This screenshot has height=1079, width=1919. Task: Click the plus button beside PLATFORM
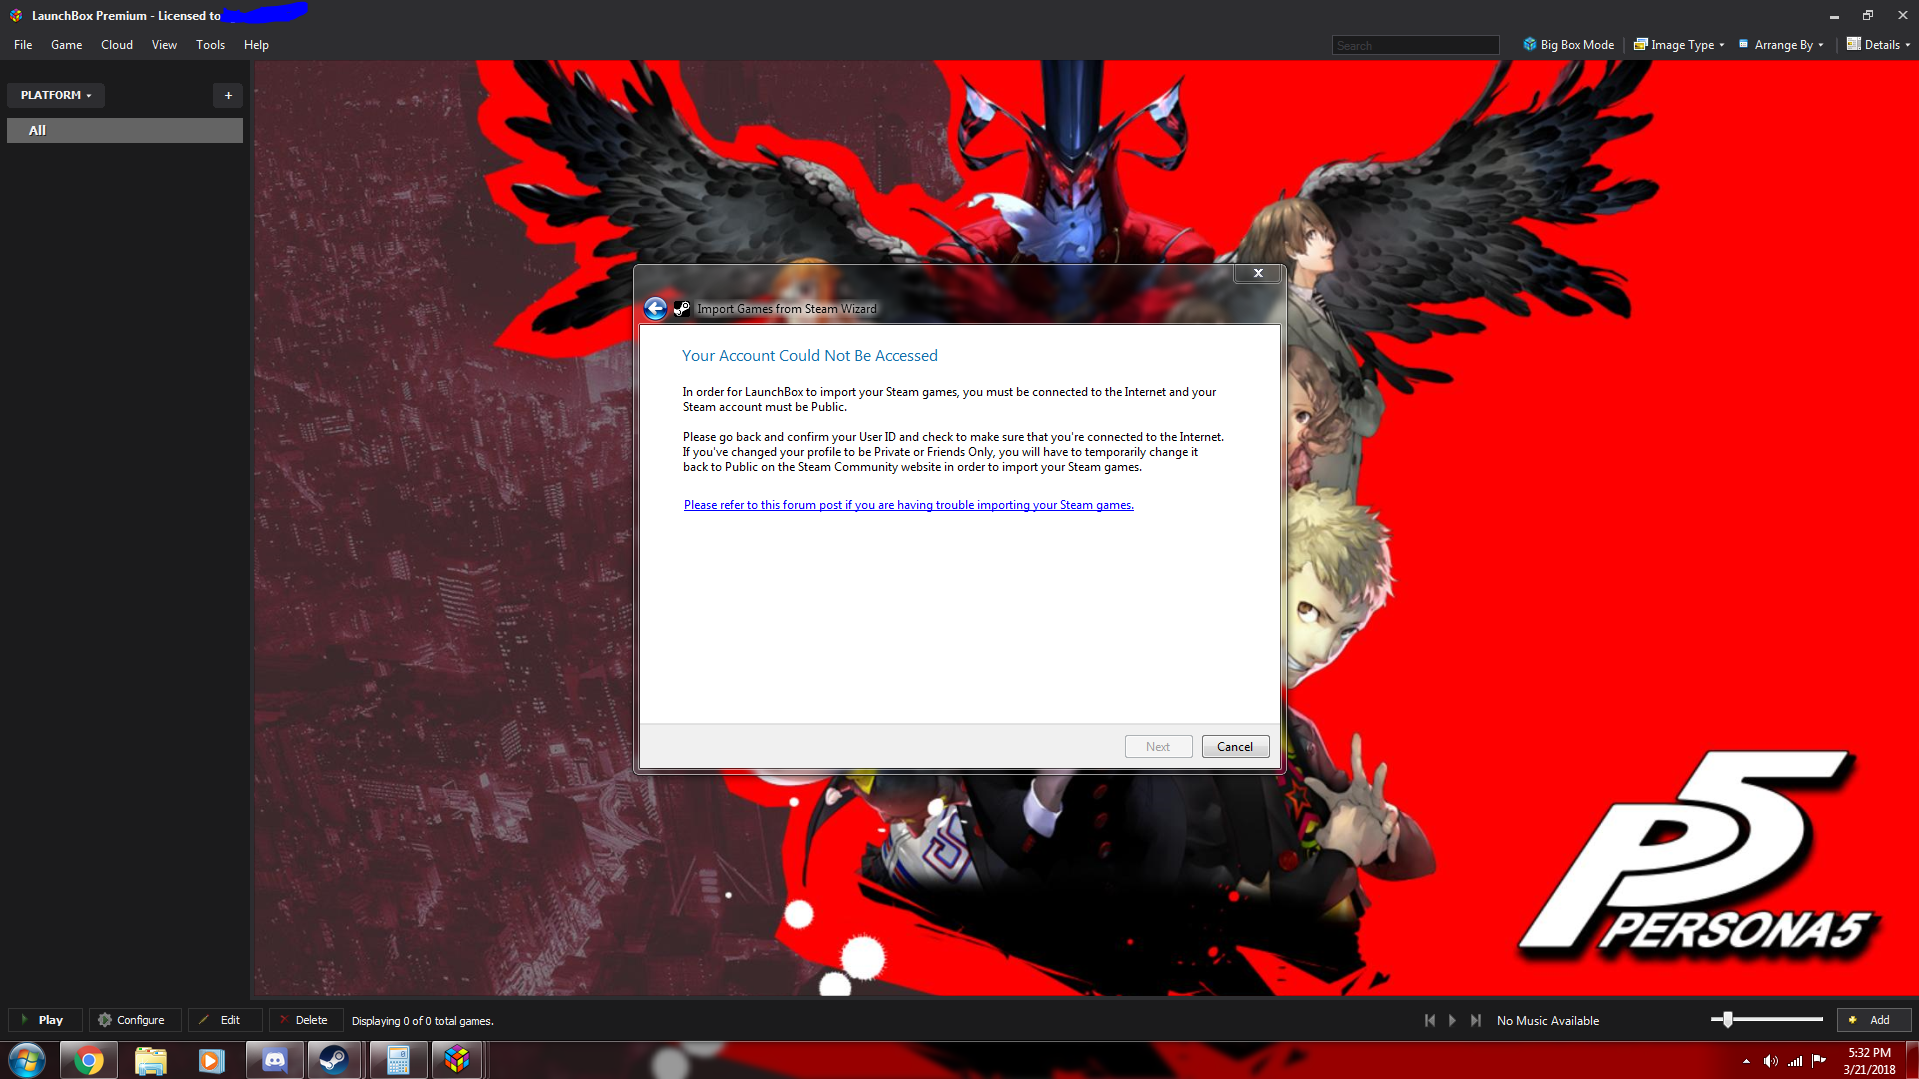pyautogui.click(x=228, y=95)
